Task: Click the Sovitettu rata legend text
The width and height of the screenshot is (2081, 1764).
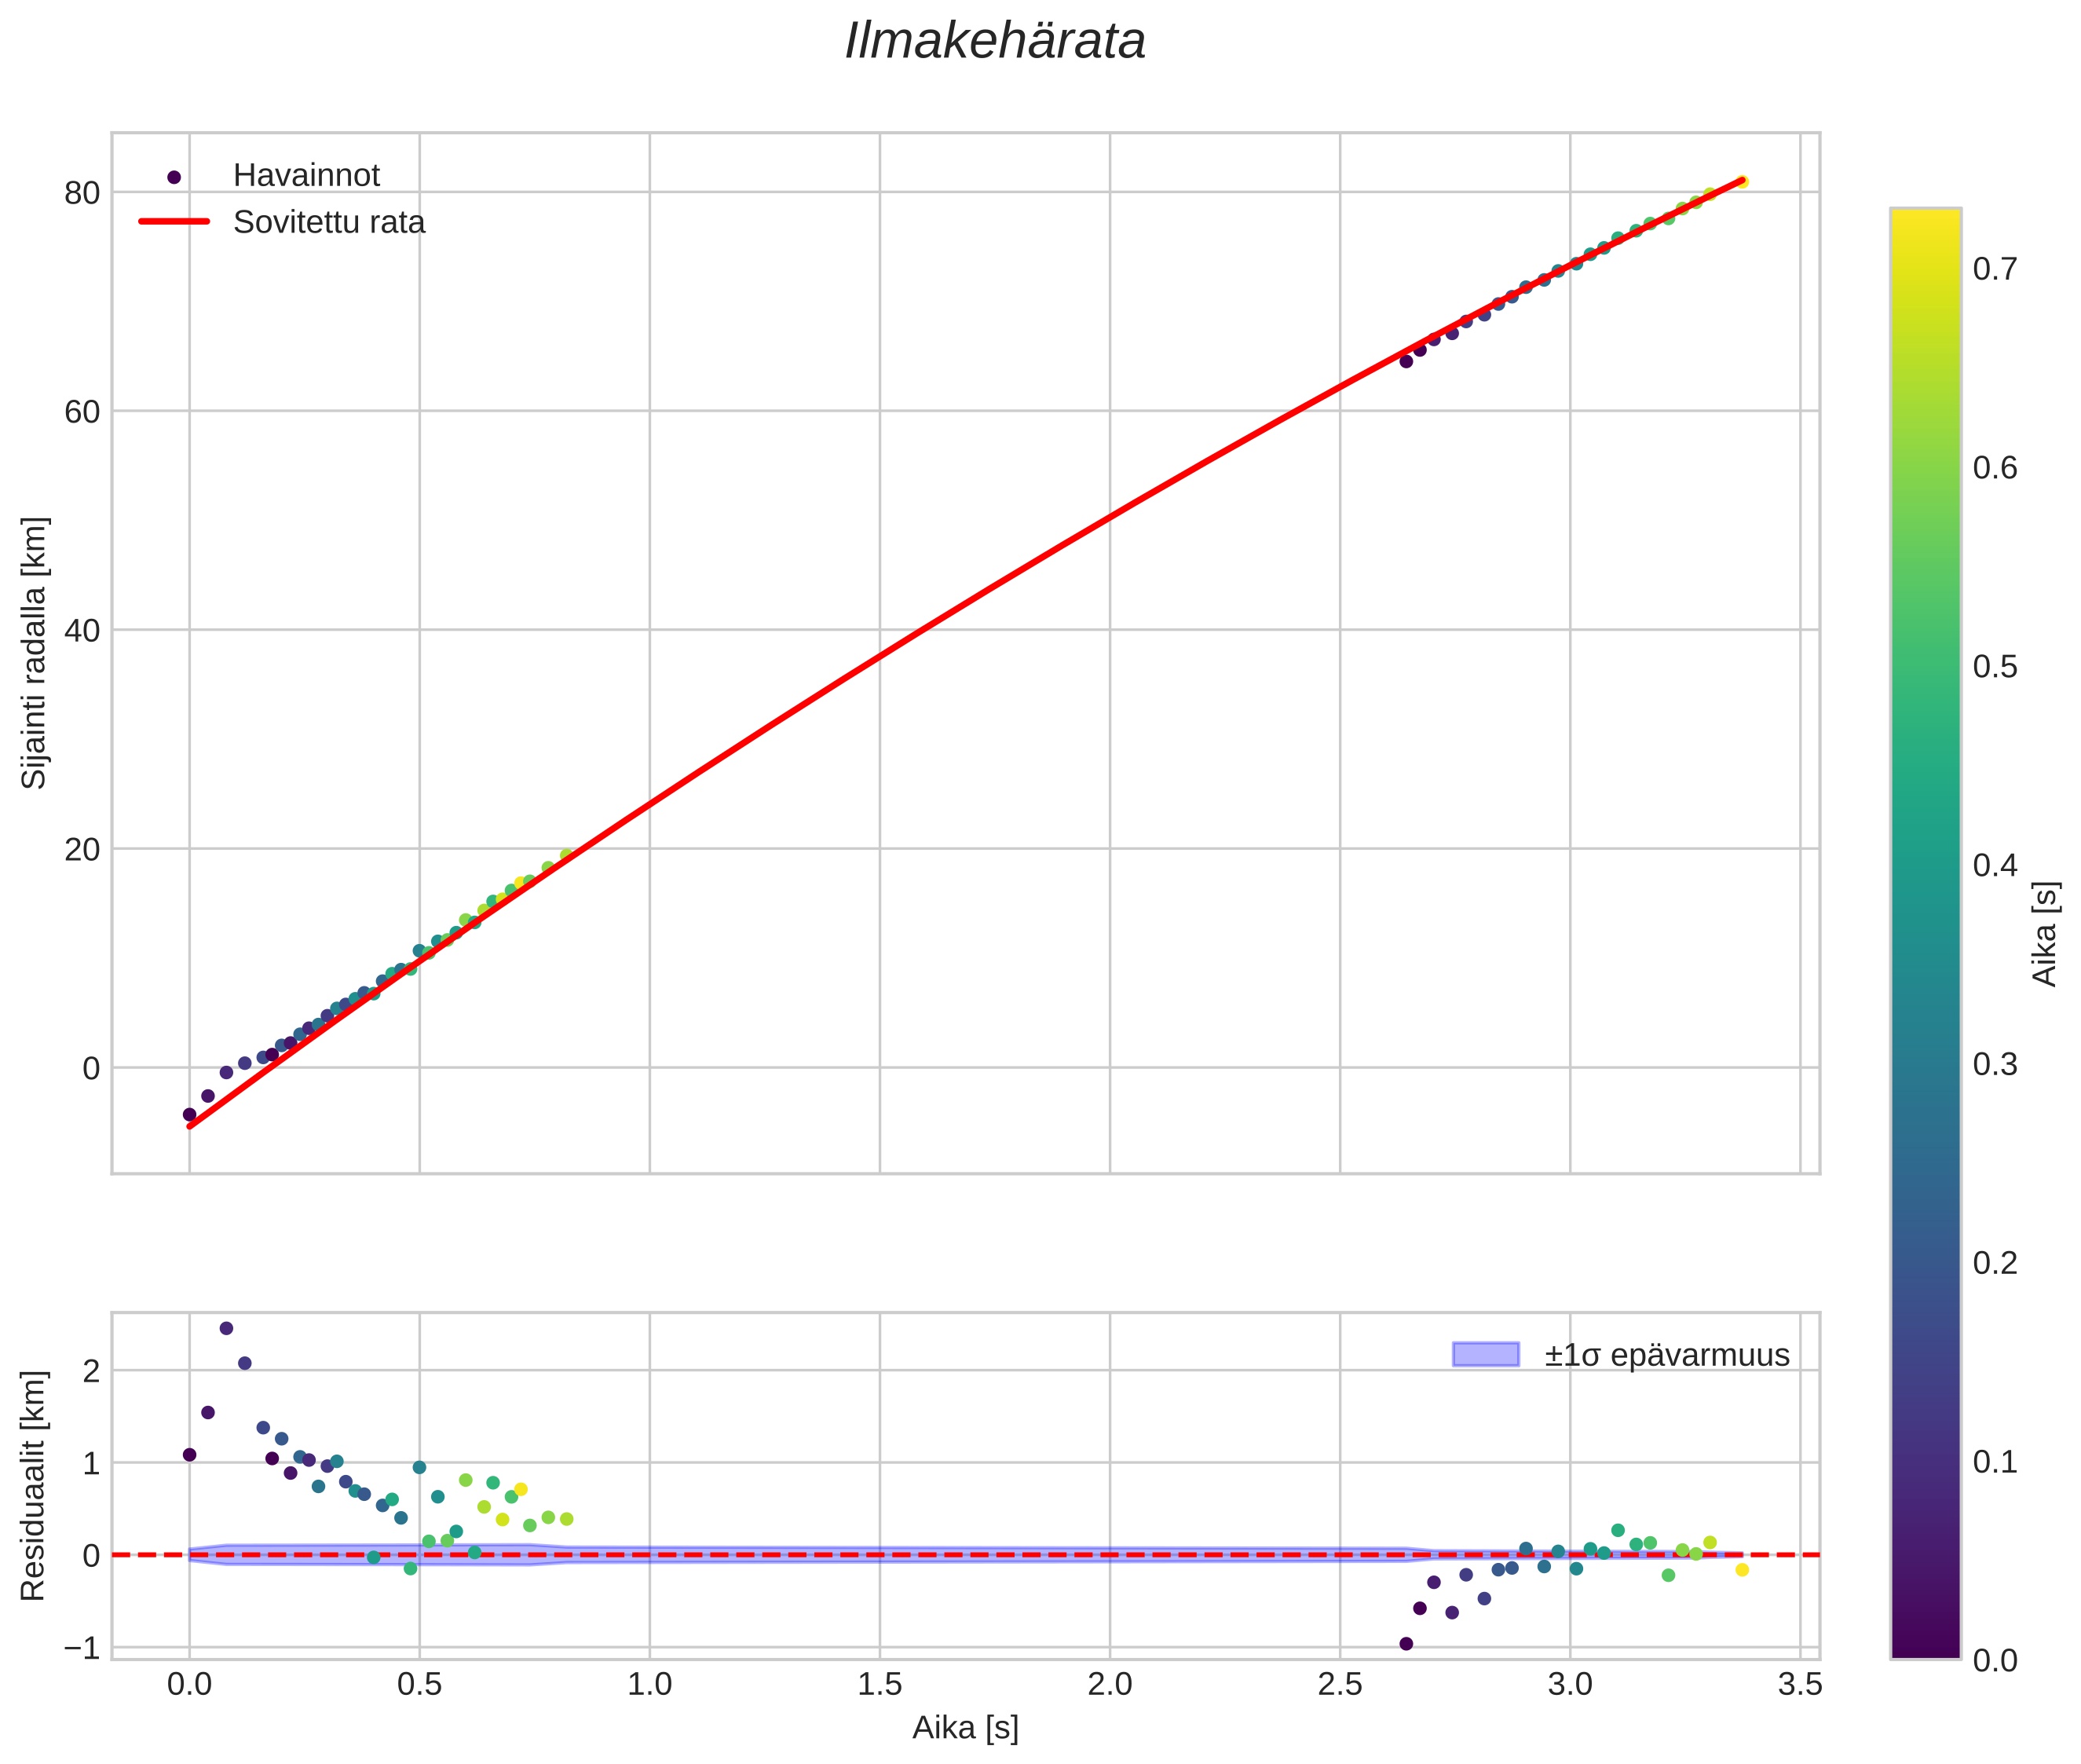Action: pos(329,222)
